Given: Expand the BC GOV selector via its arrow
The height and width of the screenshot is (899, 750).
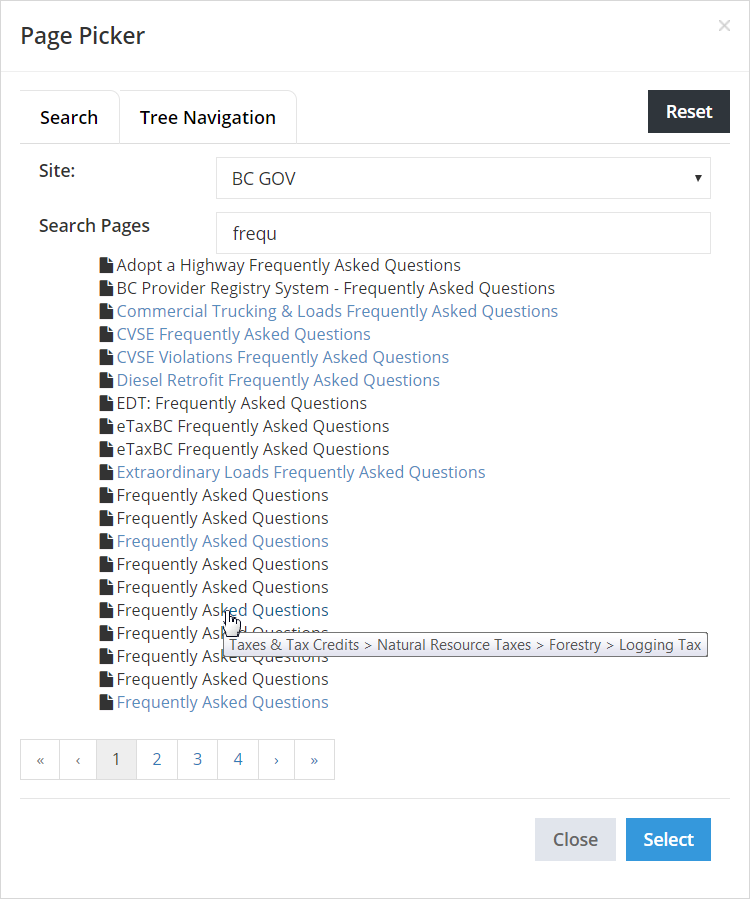Looking at the screenshot, I should pos(698,178).
